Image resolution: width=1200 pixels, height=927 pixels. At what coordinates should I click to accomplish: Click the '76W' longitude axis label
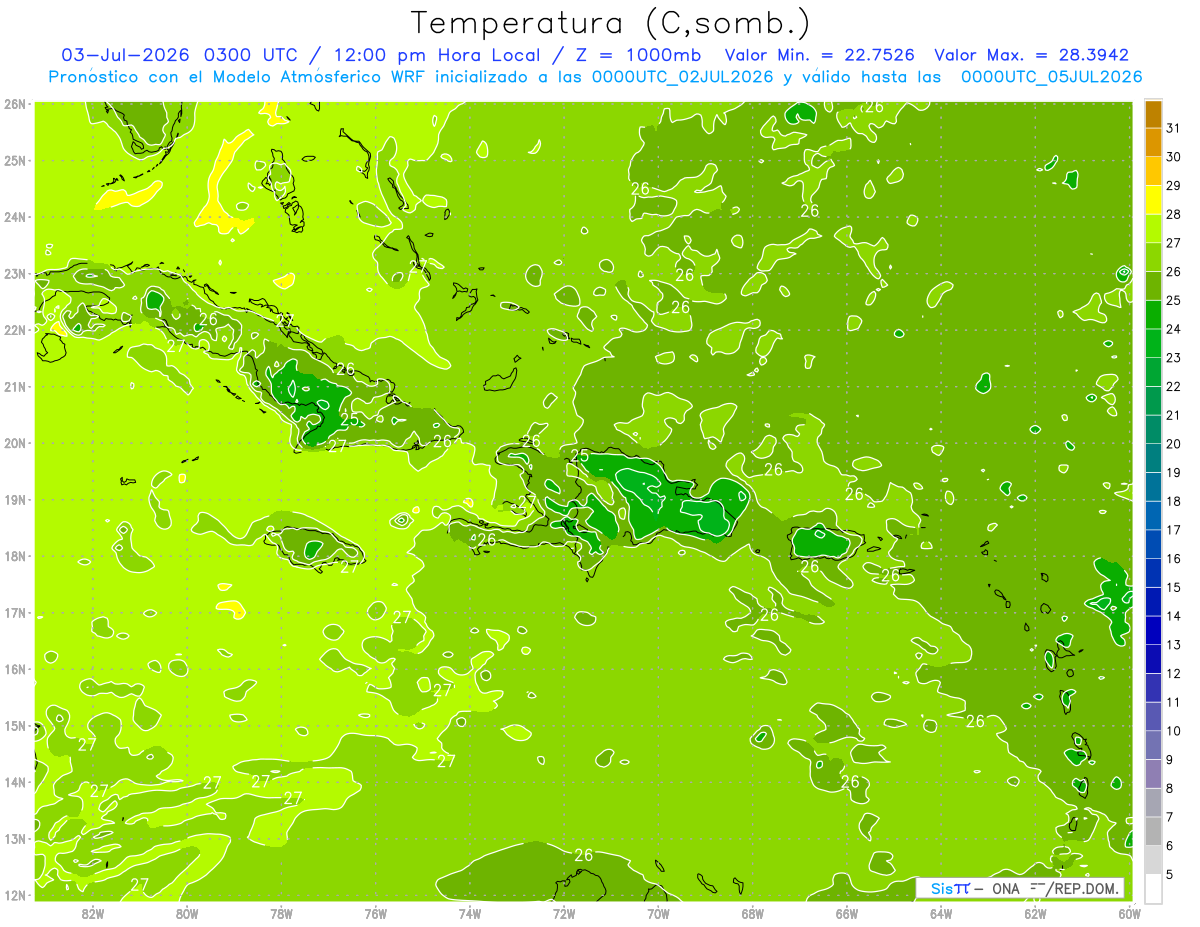click(x=376, y=913)
